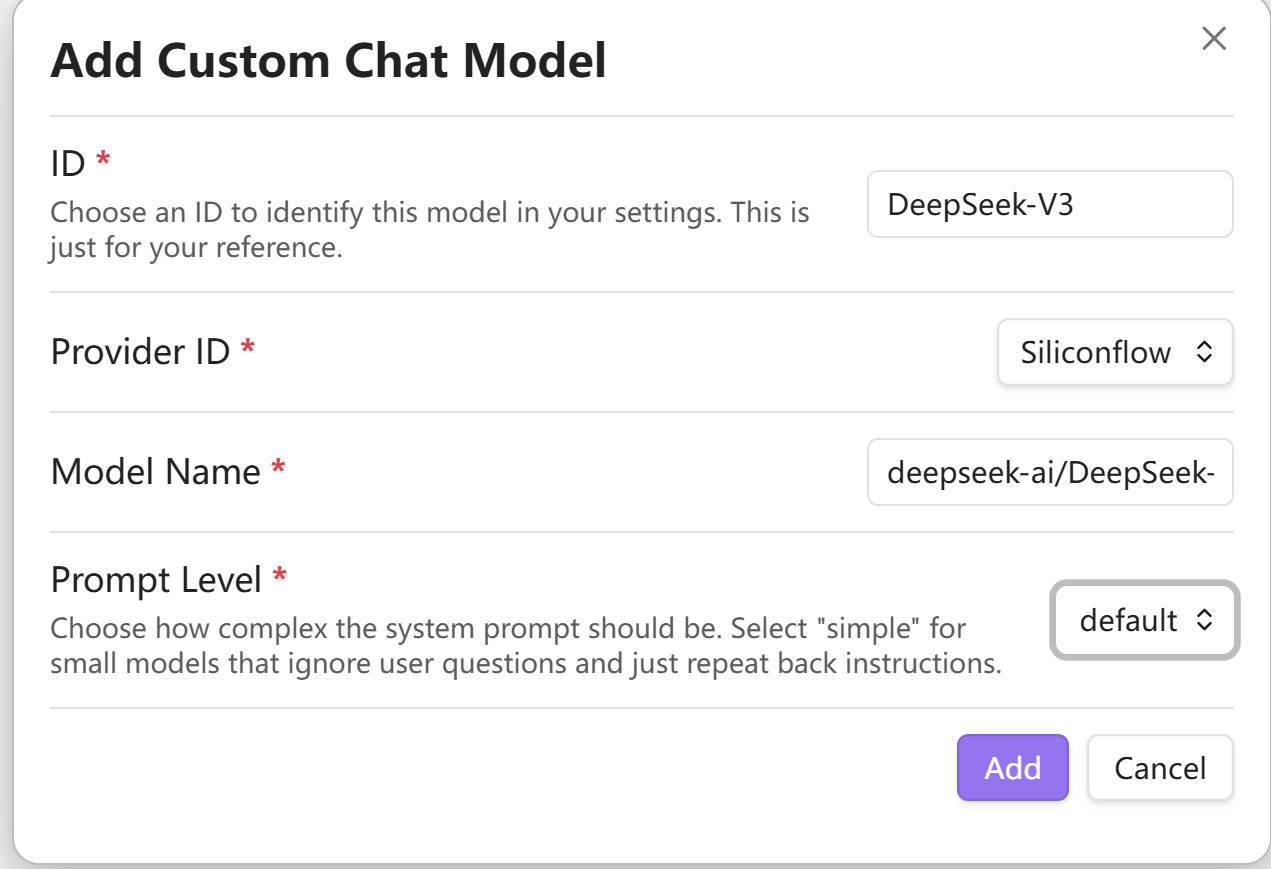
Task: Click the ID field containing DeepSeek-V3
Action: click(x=1049, y=204)
